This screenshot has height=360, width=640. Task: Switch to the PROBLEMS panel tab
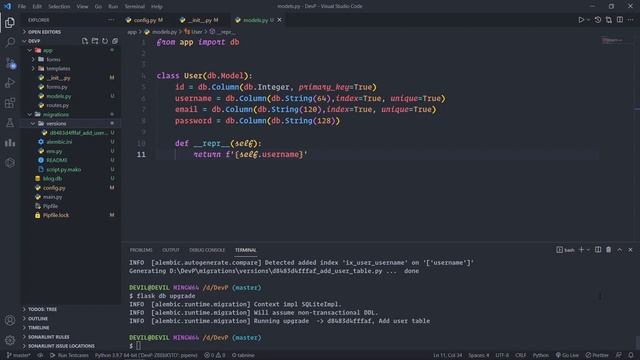pos(141,250)
